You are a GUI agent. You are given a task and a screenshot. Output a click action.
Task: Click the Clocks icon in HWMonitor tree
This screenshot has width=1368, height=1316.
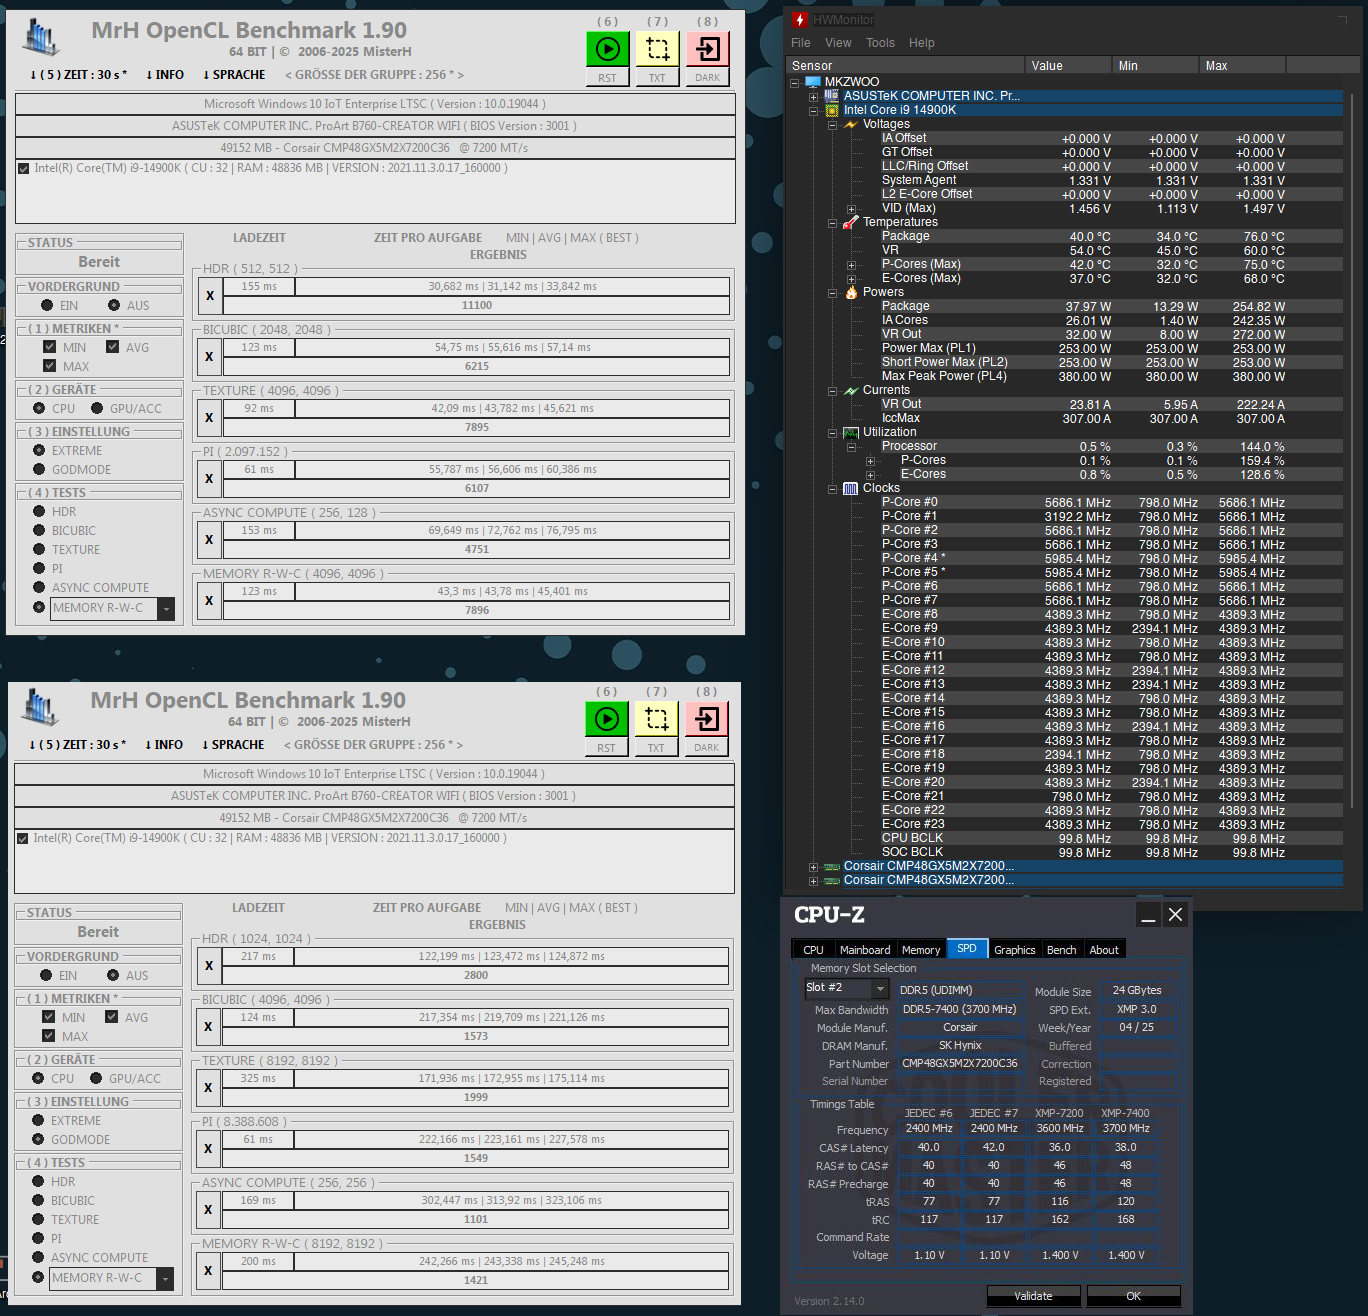(x=851, y=489)
